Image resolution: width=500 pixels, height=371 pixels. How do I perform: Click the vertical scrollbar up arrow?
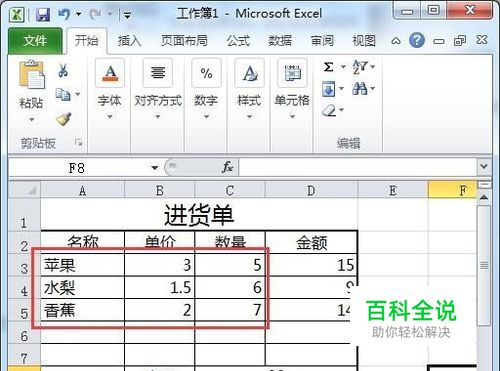[484, 197]
